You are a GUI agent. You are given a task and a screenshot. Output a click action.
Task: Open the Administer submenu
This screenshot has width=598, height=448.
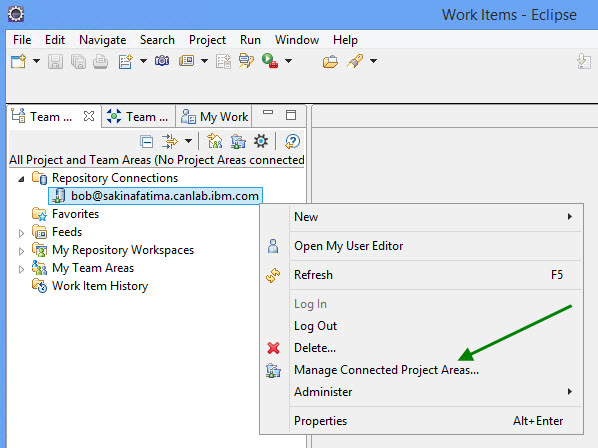422,392
